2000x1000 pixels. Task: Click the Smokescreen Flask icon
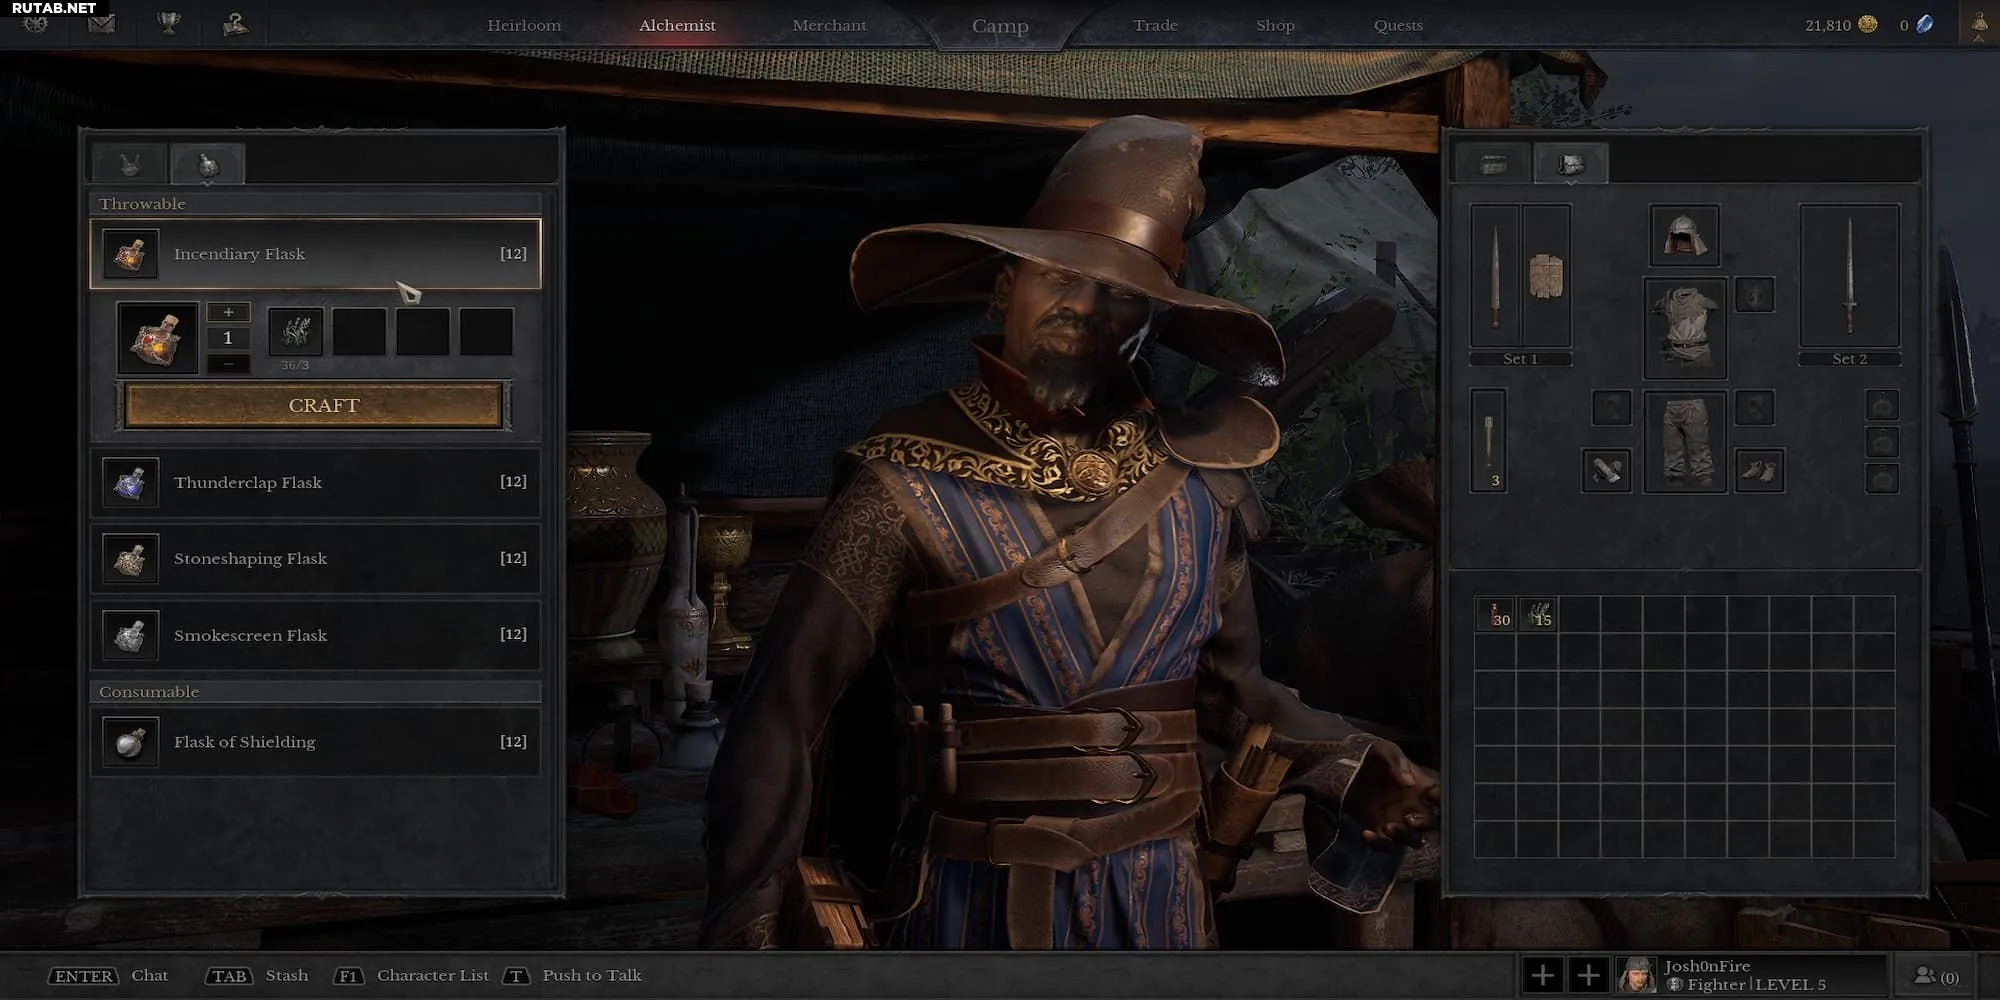point(130,635)
